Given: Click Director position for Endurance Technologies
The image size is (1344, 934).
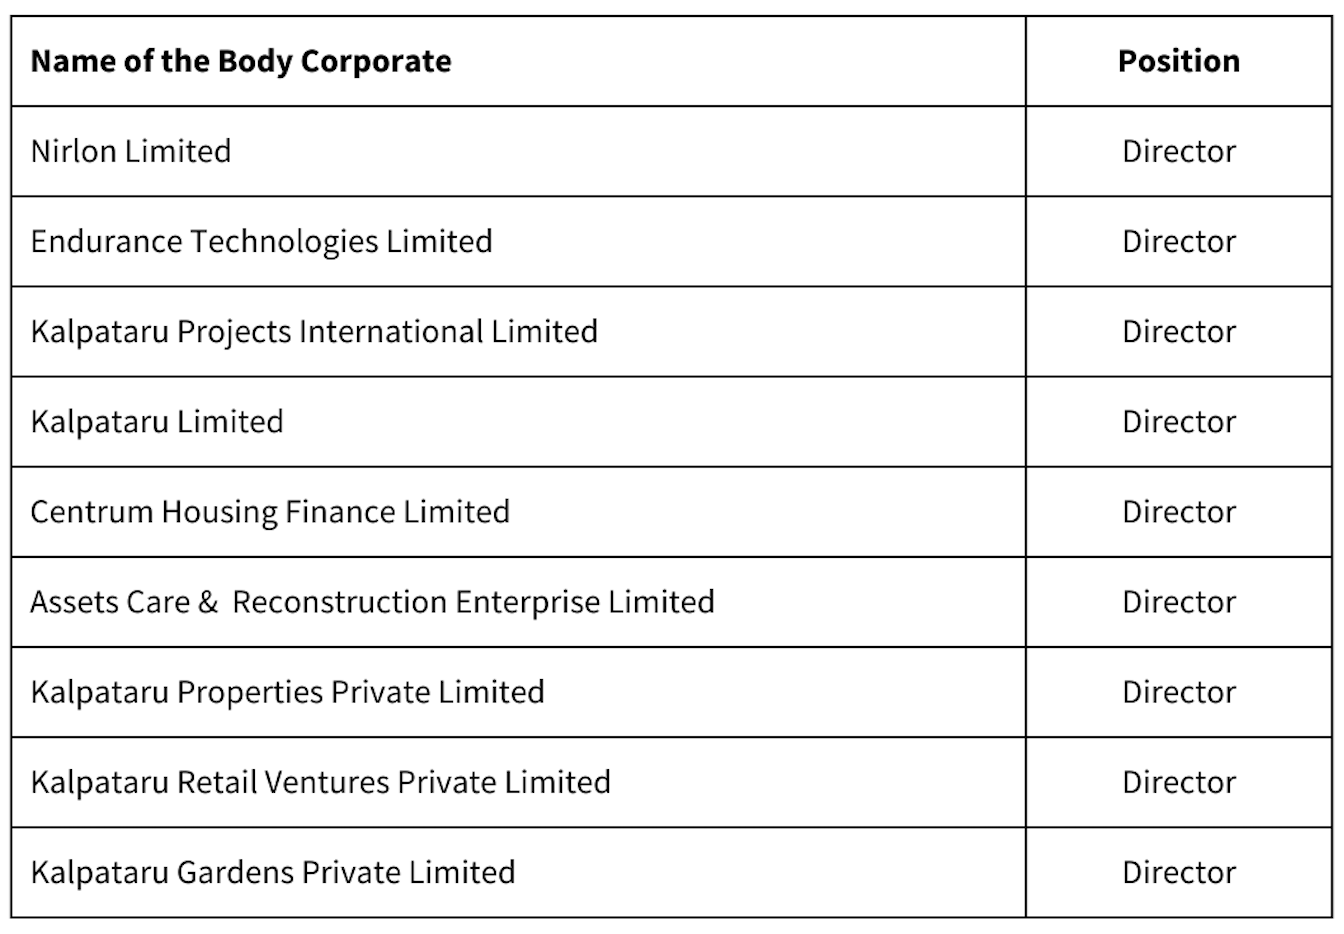Looking at the screenshot, I should [x=1178, y=241].
